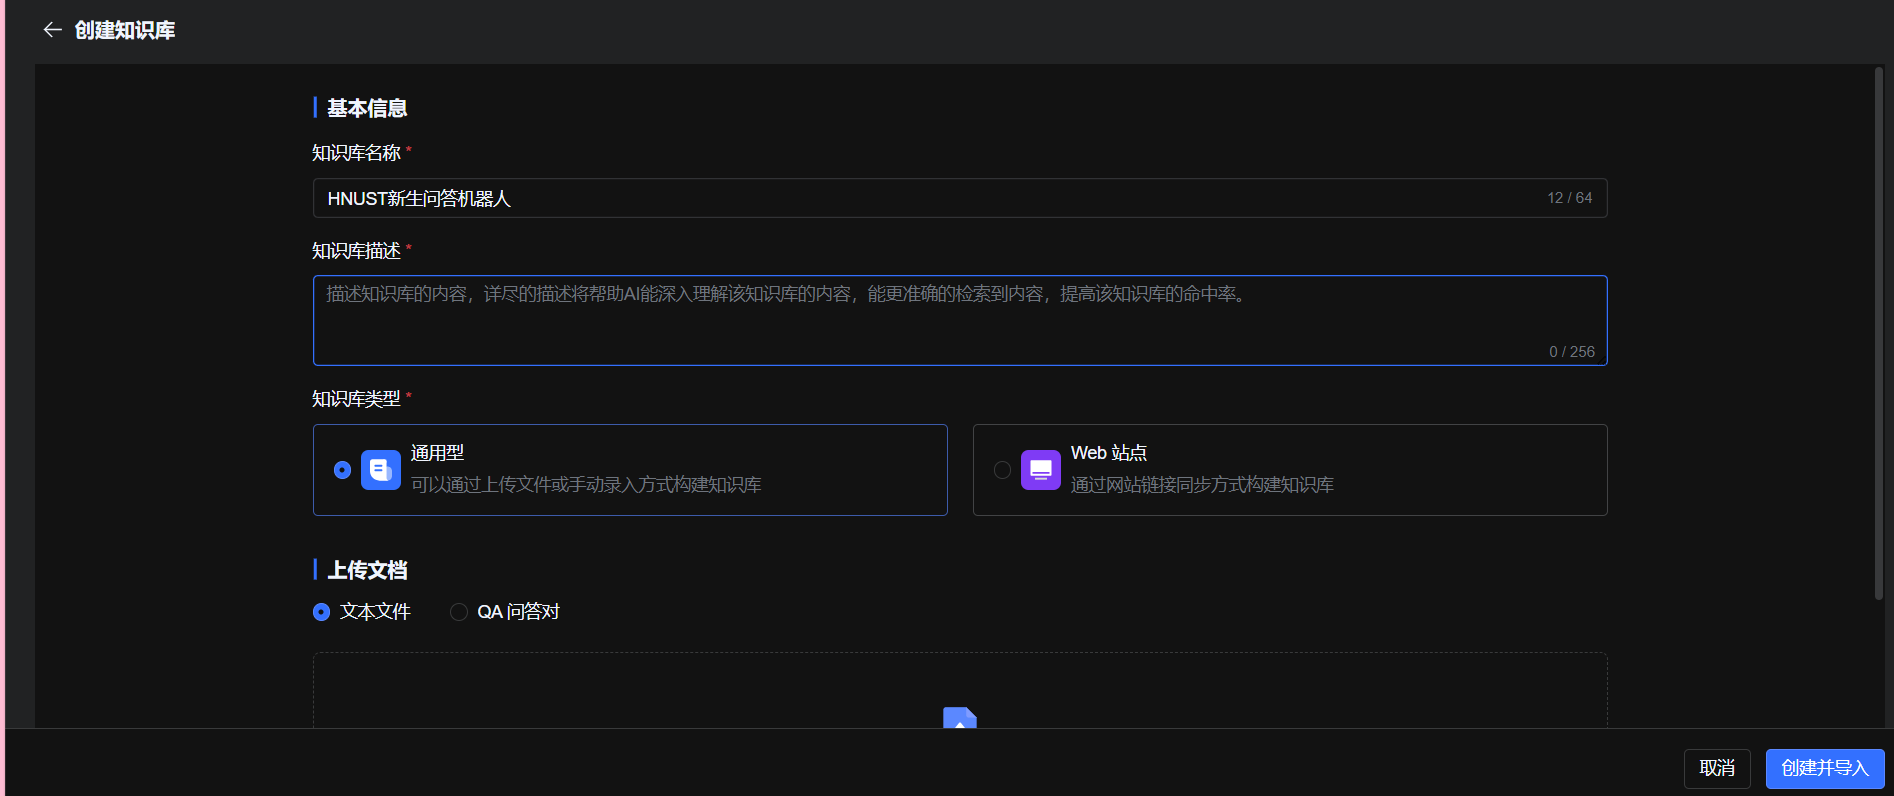Click the 创建并导入 button

1824,768
